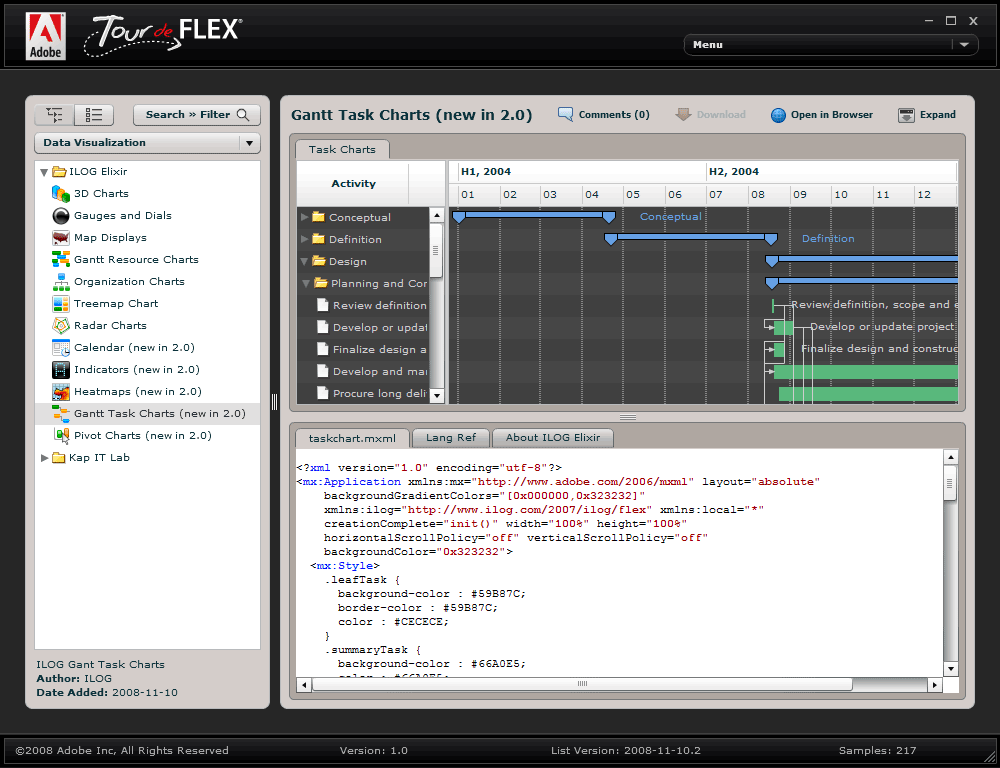Click the Expand panel icon

click(906, 115)
